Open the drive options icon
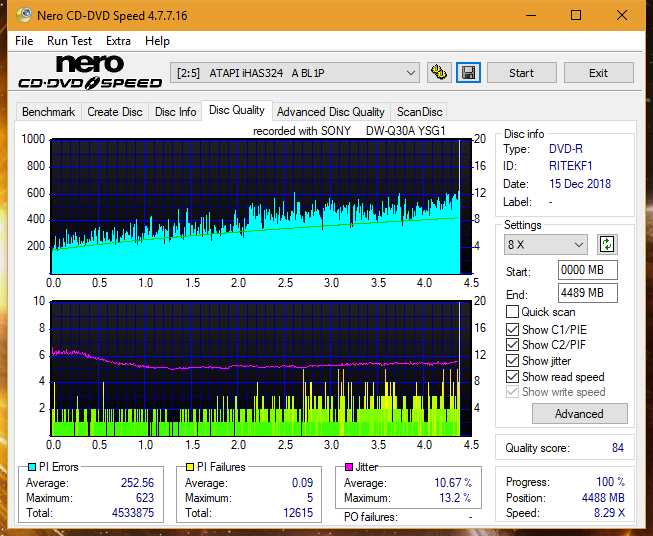This screenshot has height=536, width=653. [439, 73]
